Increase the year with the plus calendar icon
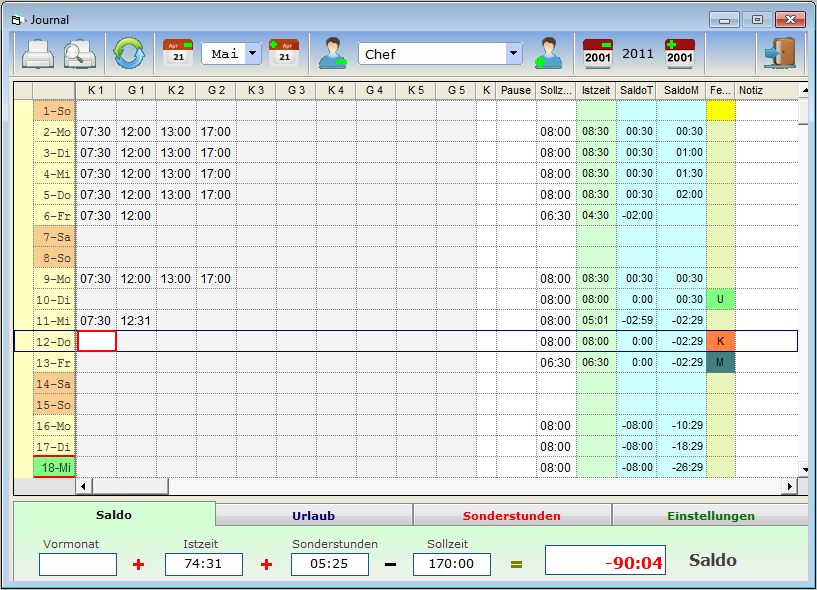 click(x=680, y=54)
